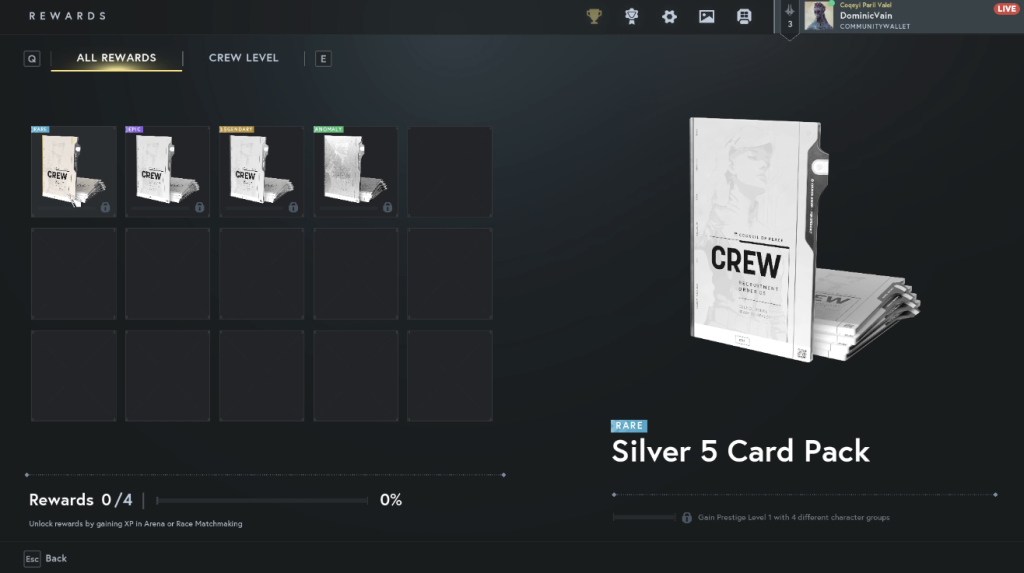This screenshot has height=573, width=1024.
Task: Click Rewards 0/4 counter
Action: coord(80,500)
